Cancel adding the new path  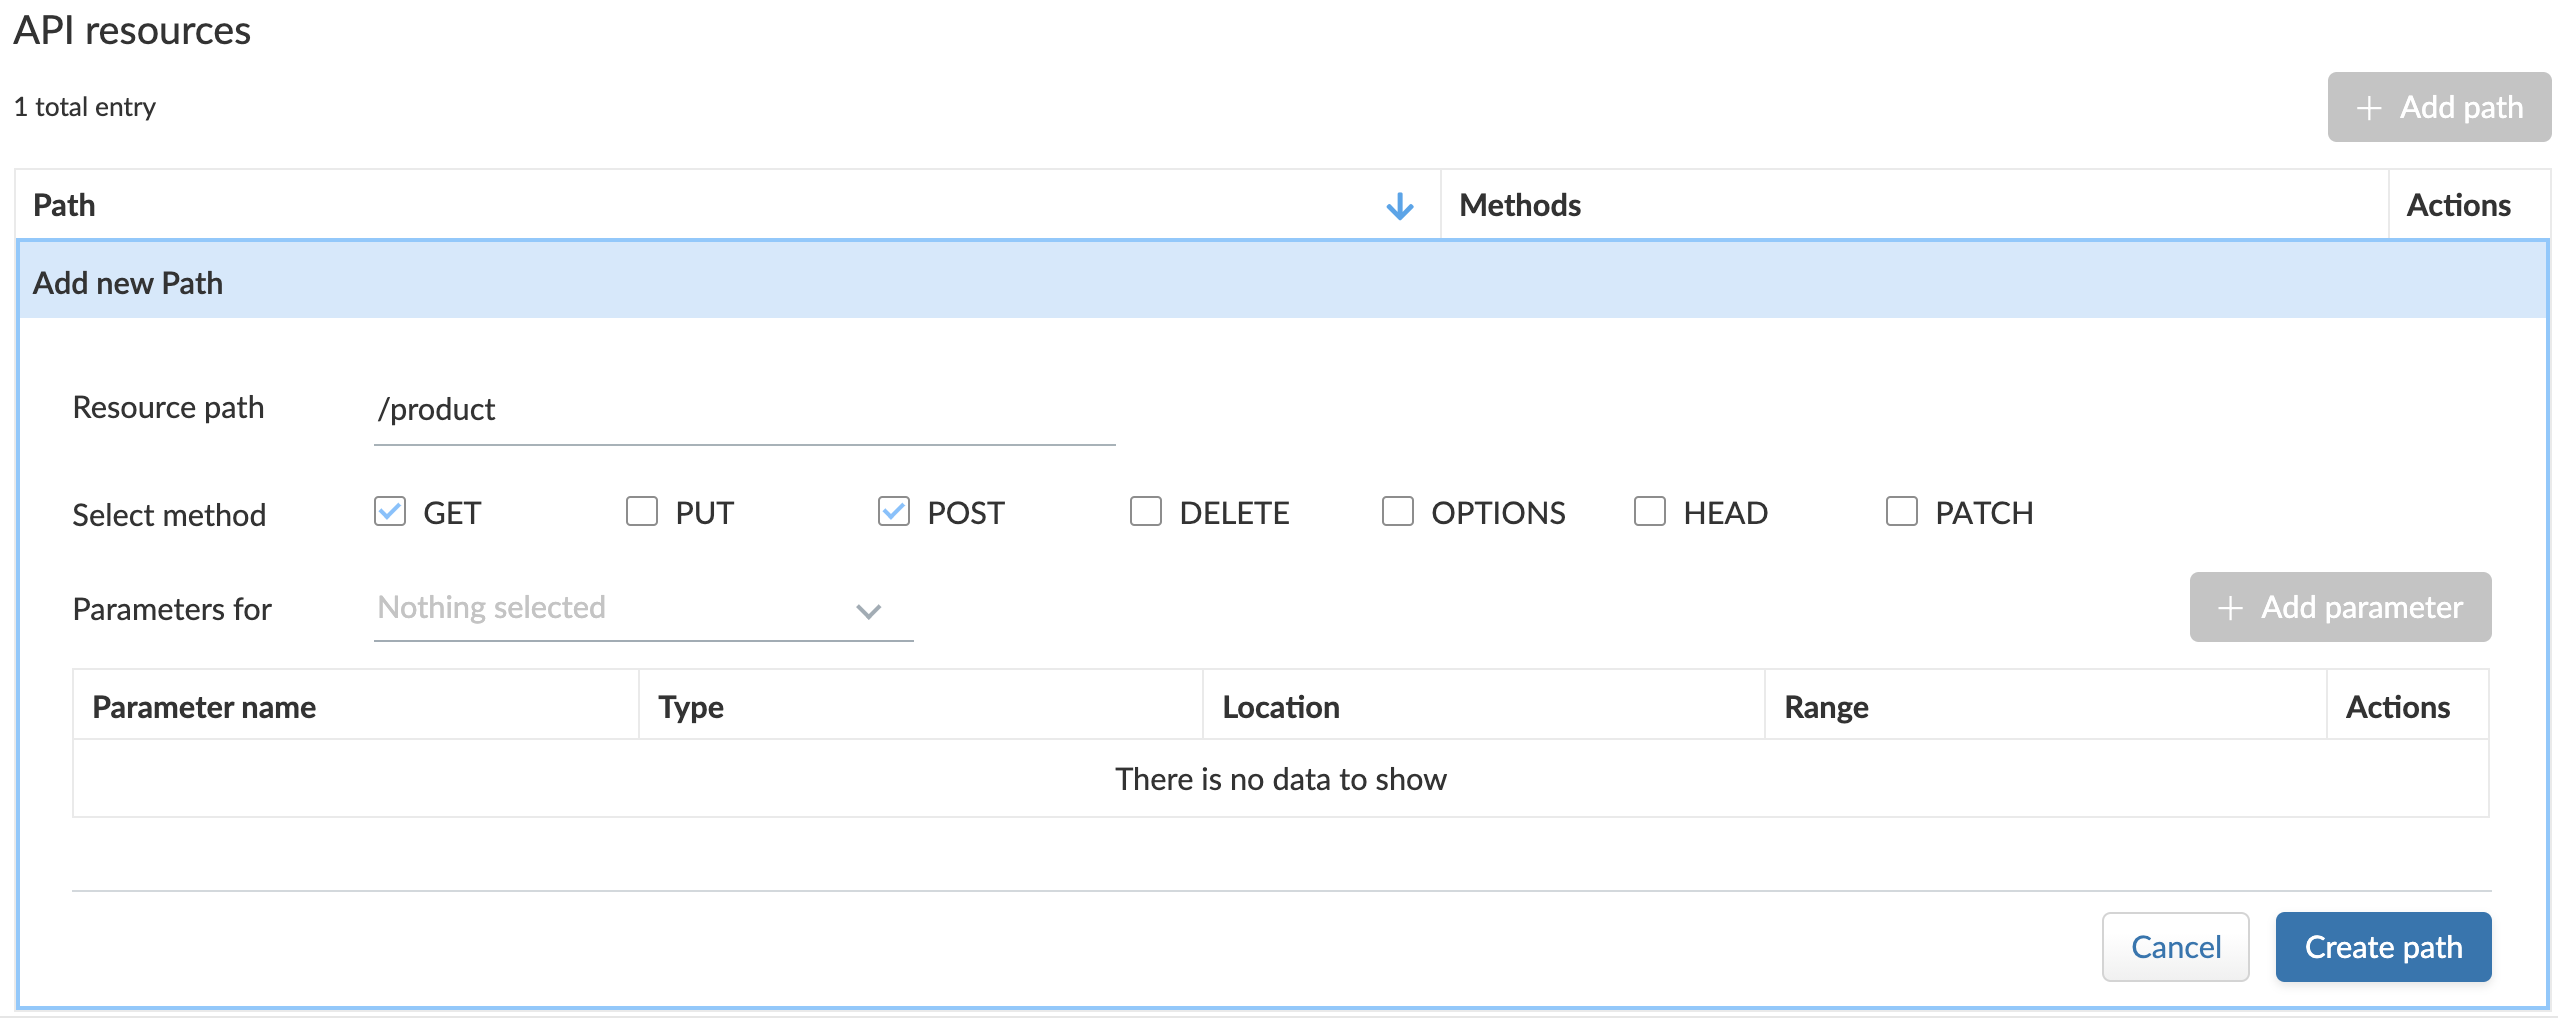tap(2175, 946)
